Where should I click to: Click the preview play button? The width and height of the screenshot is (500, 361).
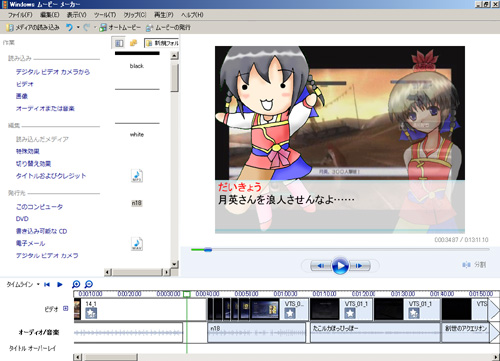tap(340, 266)
